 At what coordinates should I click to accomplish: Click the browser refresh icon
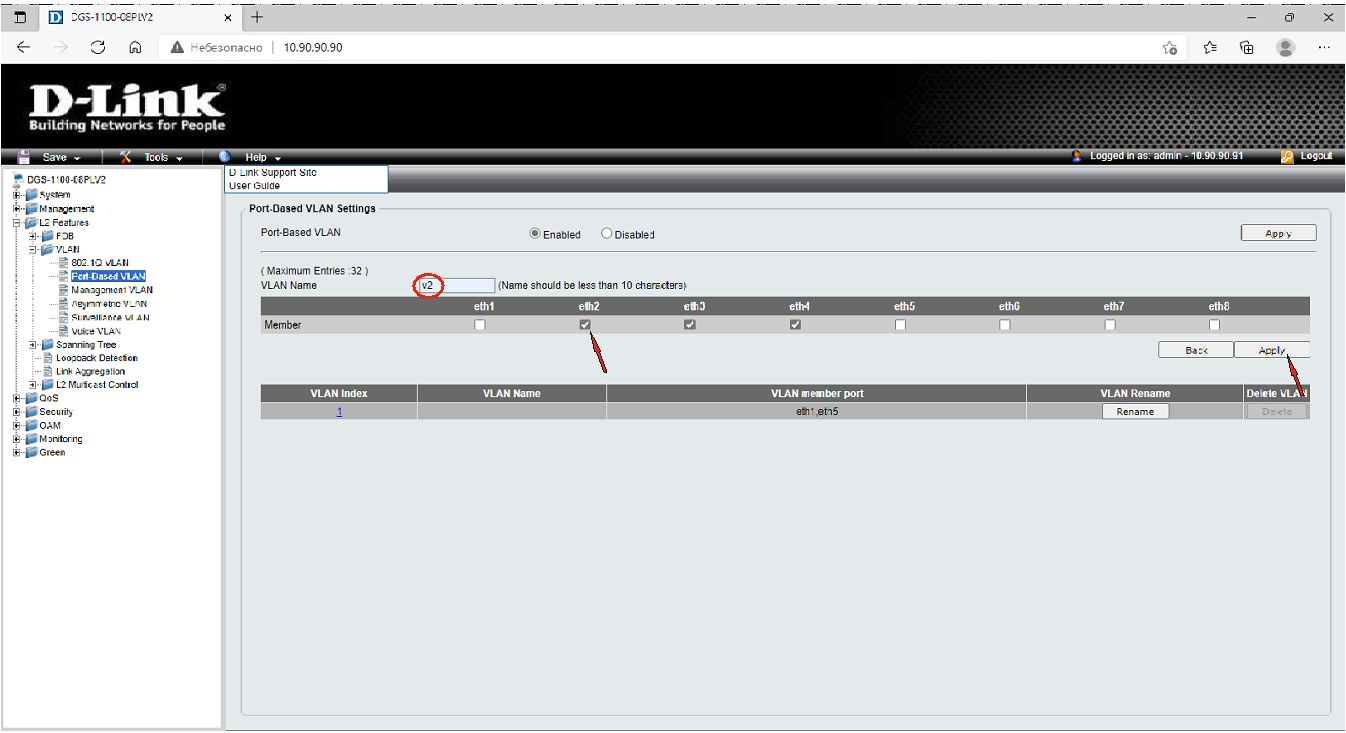(x=98, y=47)
